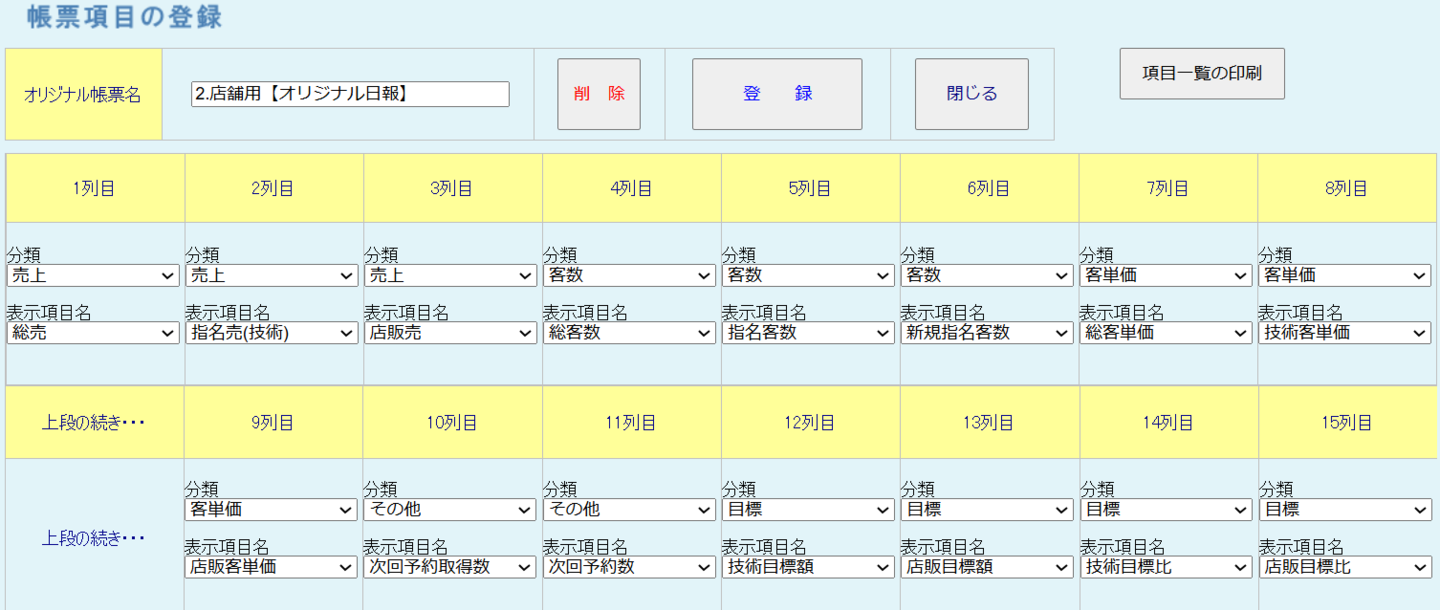
Task: Click the 閉じる close button
Action: [971, 94]
